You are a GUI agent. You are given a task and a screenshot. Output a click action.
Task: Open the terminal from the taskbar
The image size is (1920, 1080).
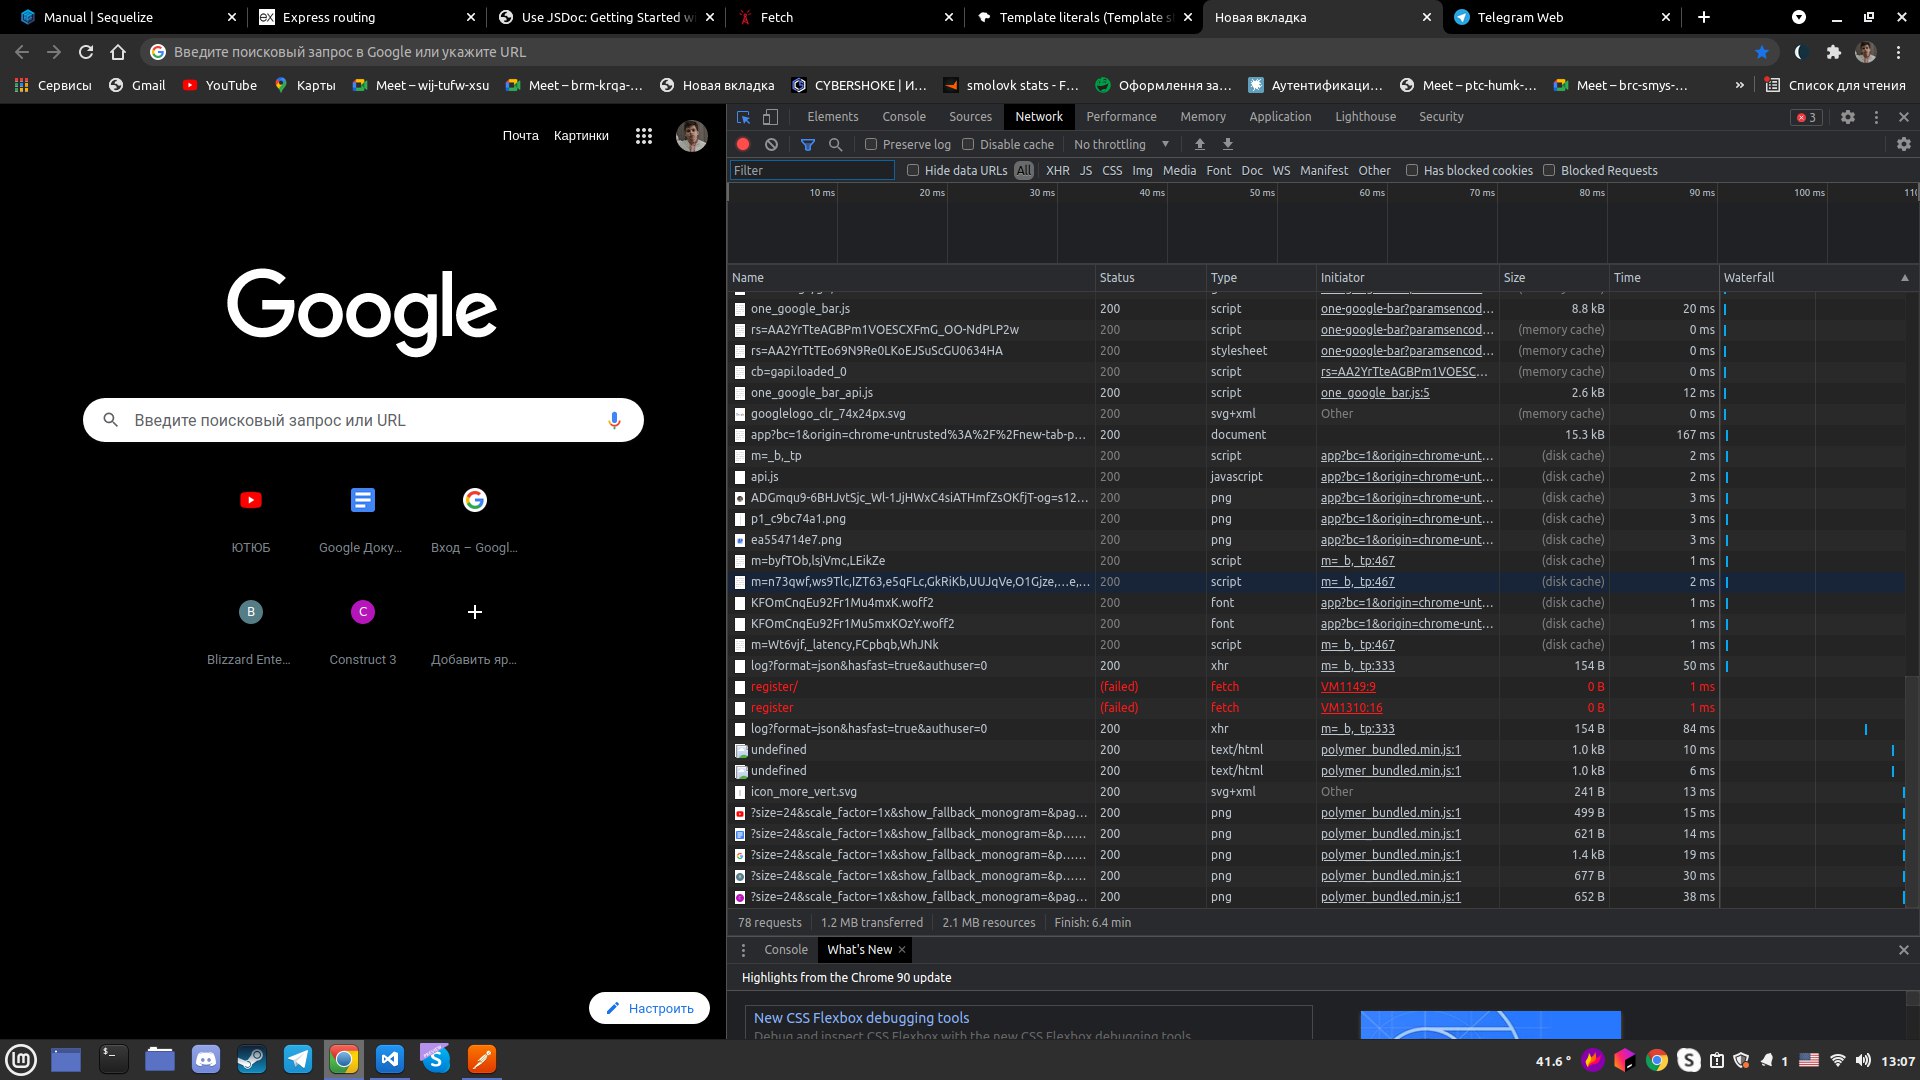tap(114, 1059)
